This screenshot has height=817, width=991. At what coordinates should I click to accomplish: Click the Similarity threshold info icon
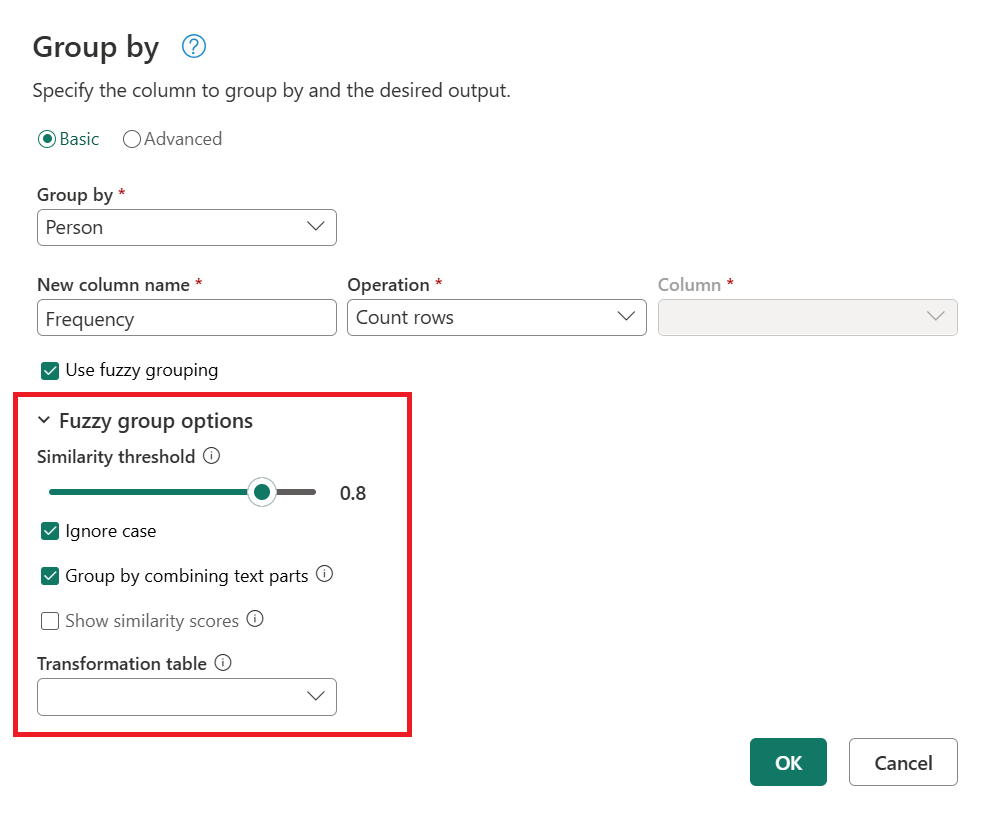click(211, 456)
